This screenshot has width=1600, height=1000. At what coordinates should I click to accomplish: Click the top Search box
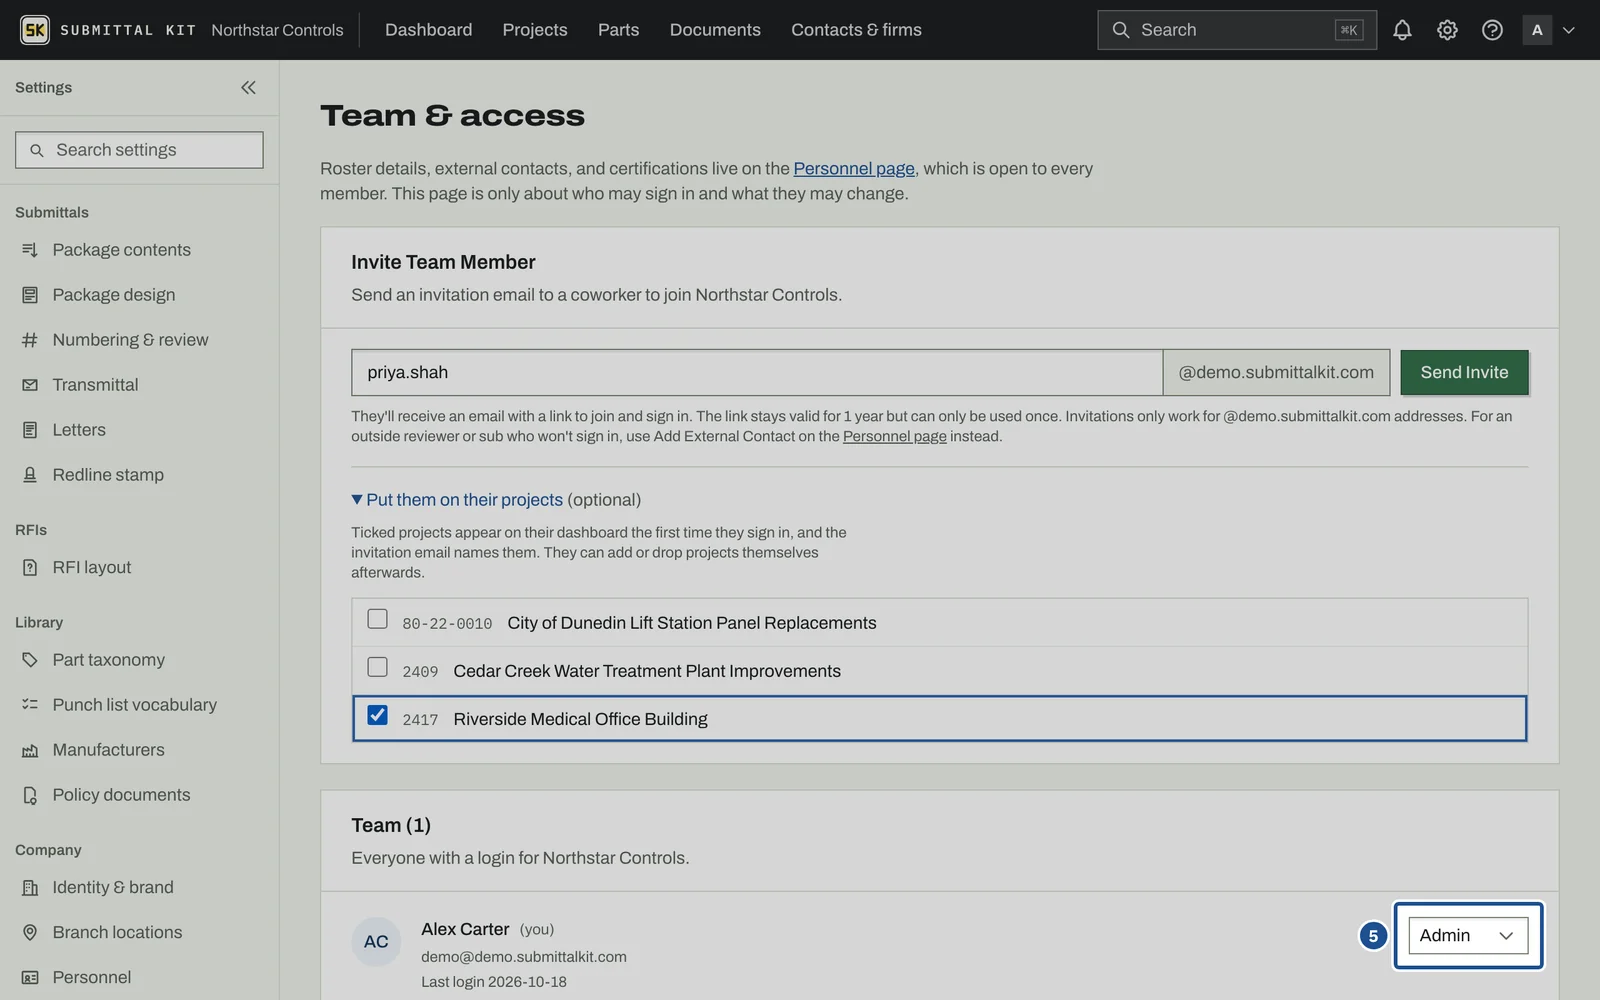(1237, 30)
